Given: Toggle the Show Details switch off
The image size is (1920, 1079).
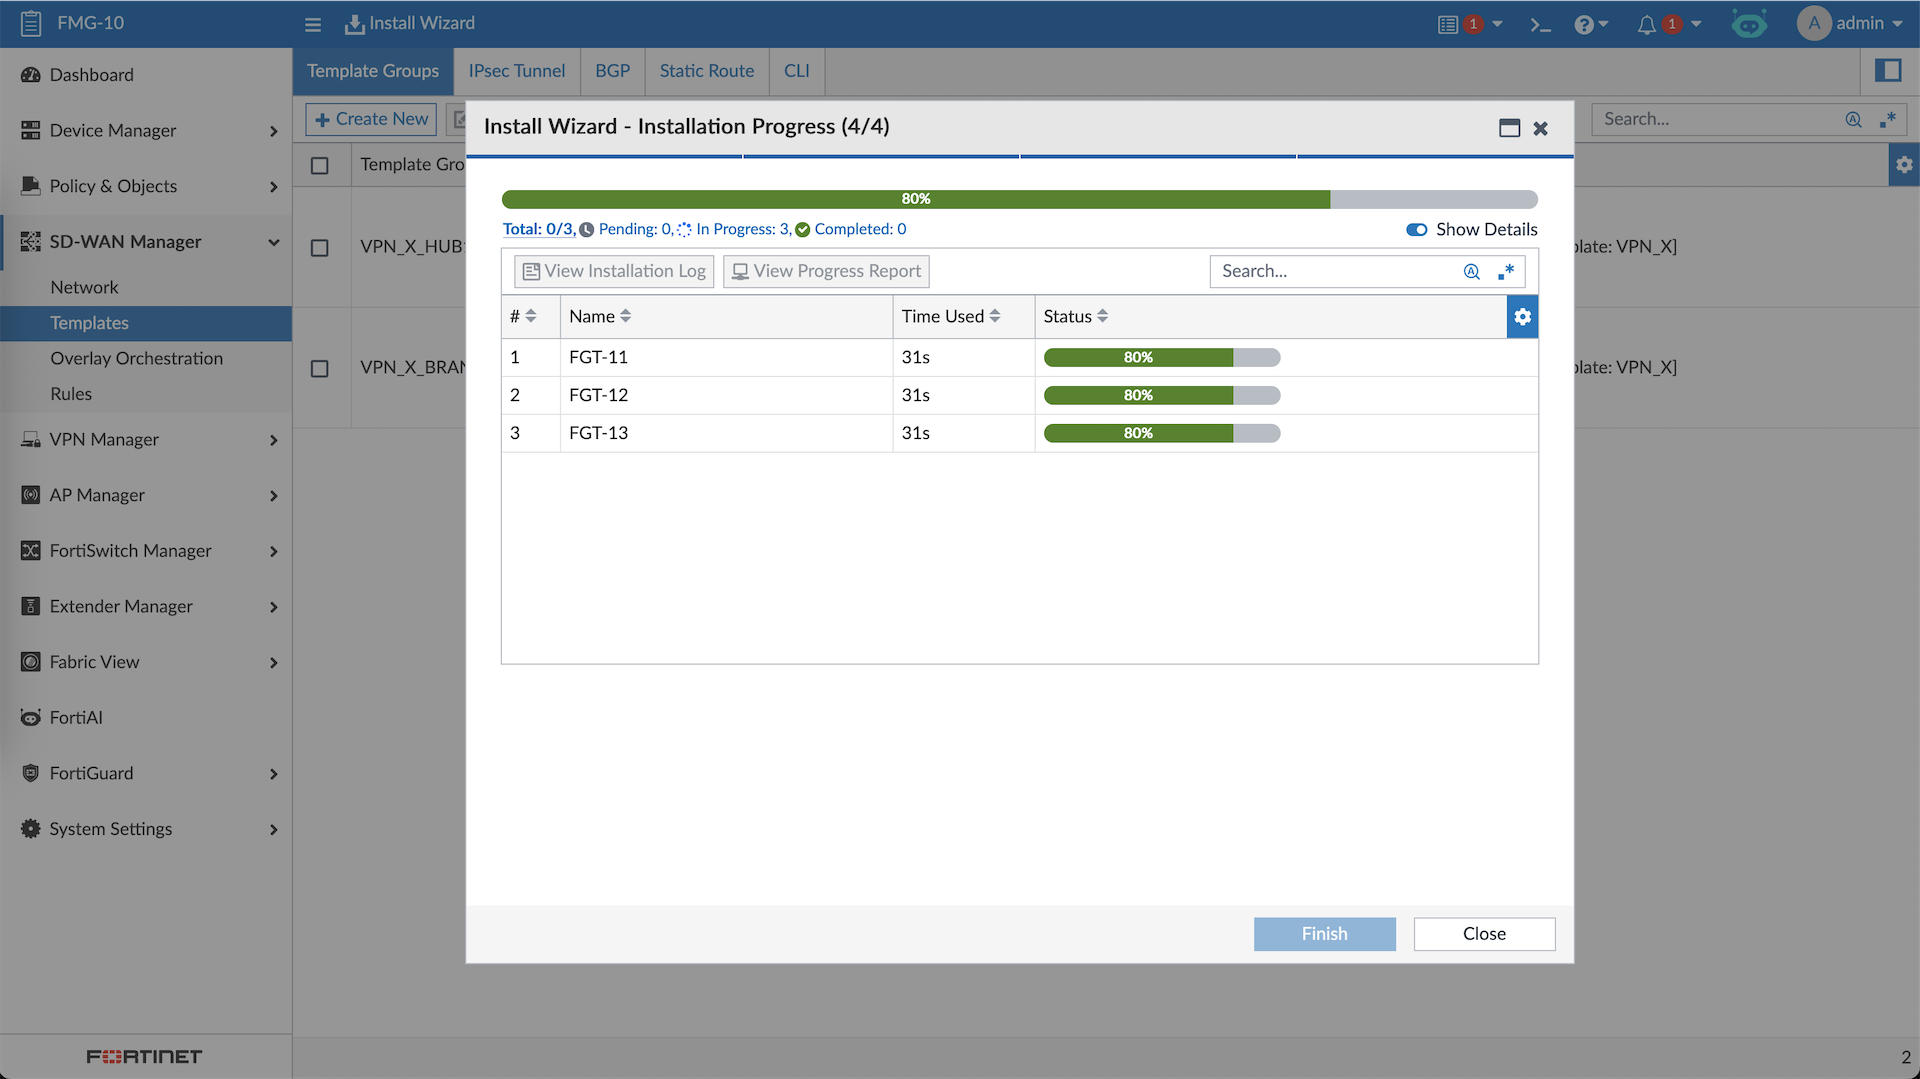Looking at the screenshot, I should pyautogui.click(x=1416, y=230).
